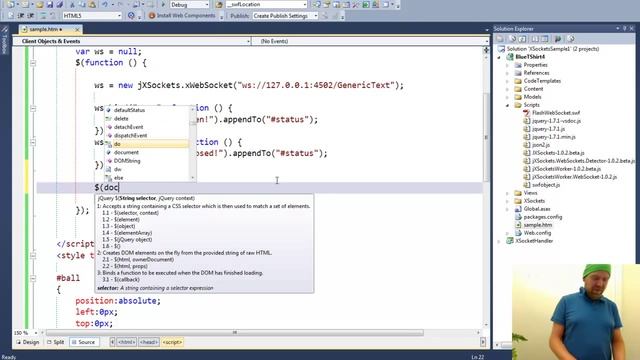Image resolution: width=640 pixels, height=360 pixels.
Task: Select packages.config in Solution Explorer
Action: click(x=542, y=217)
